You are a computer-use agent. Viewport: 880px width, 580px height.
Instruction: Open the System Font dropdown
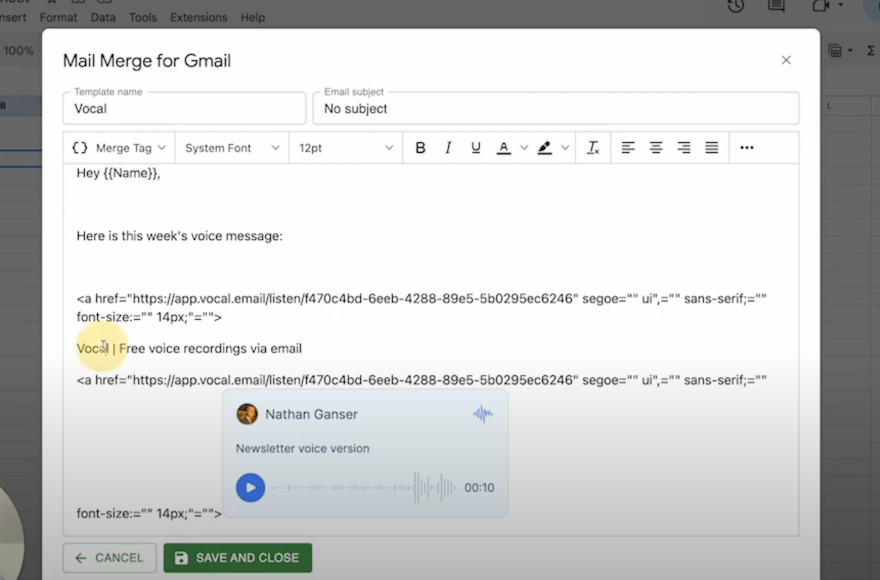click(232, 148)
